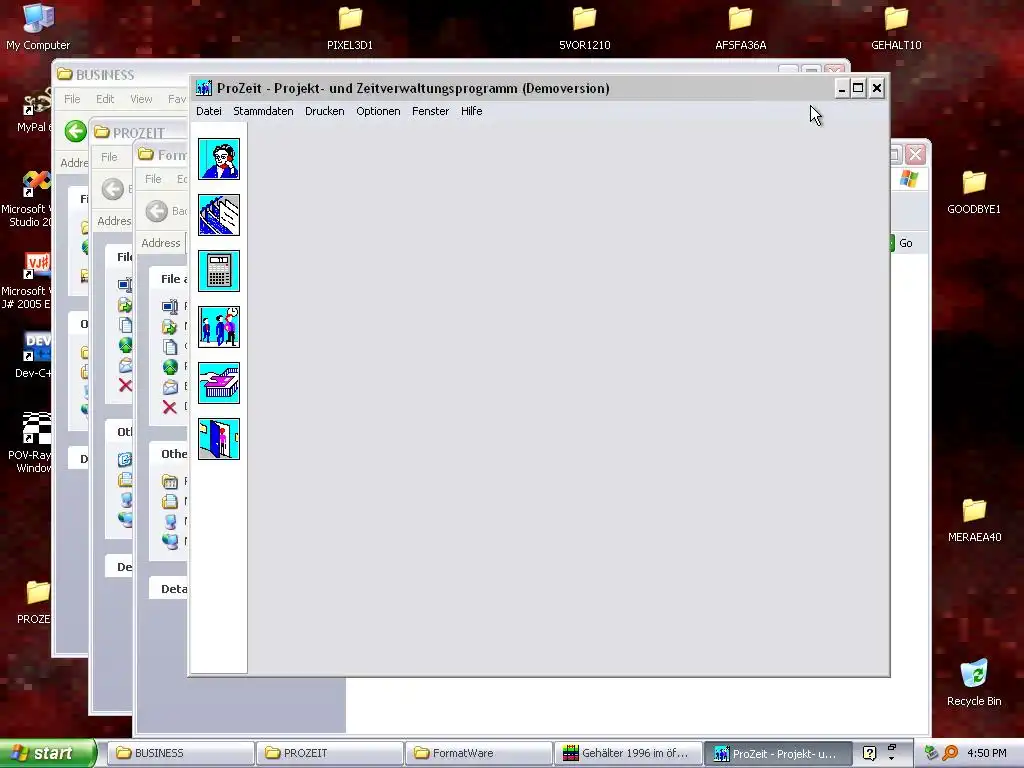Viewport: 1024px width, 768px height.
Task: Select the PROZEIT folder icon on desktop
Action: pos(34,602)
